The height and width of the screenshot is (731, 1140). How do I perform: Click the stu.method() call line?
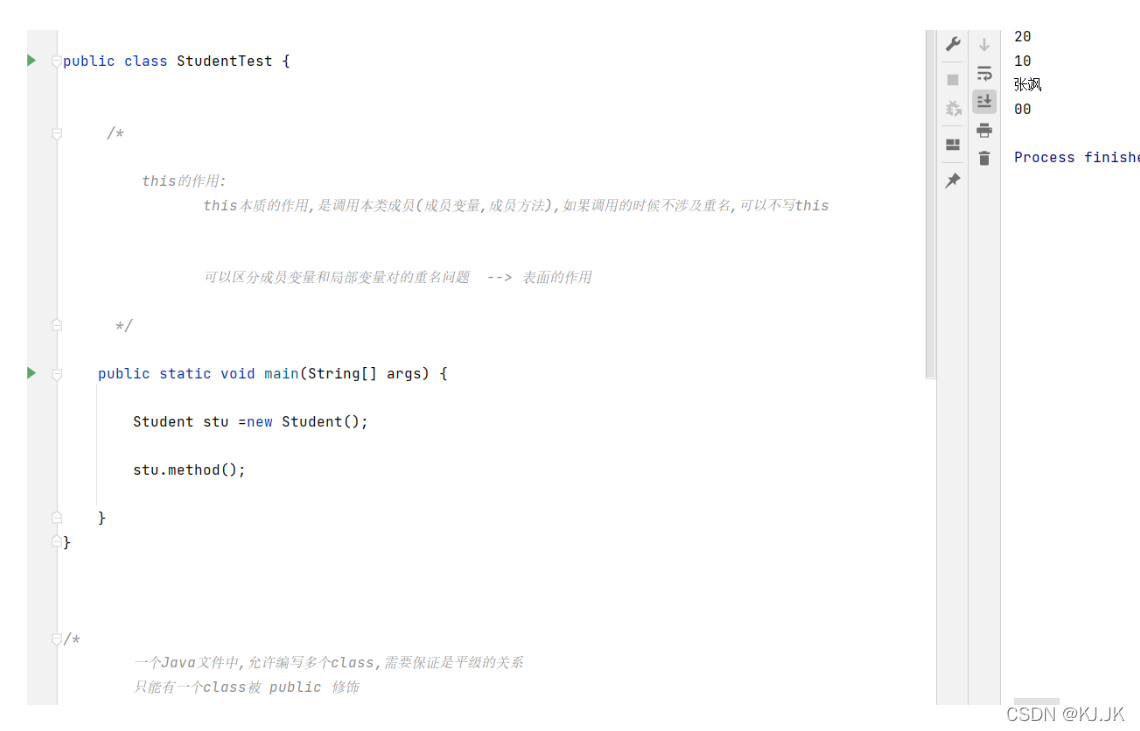coord(189,470)
